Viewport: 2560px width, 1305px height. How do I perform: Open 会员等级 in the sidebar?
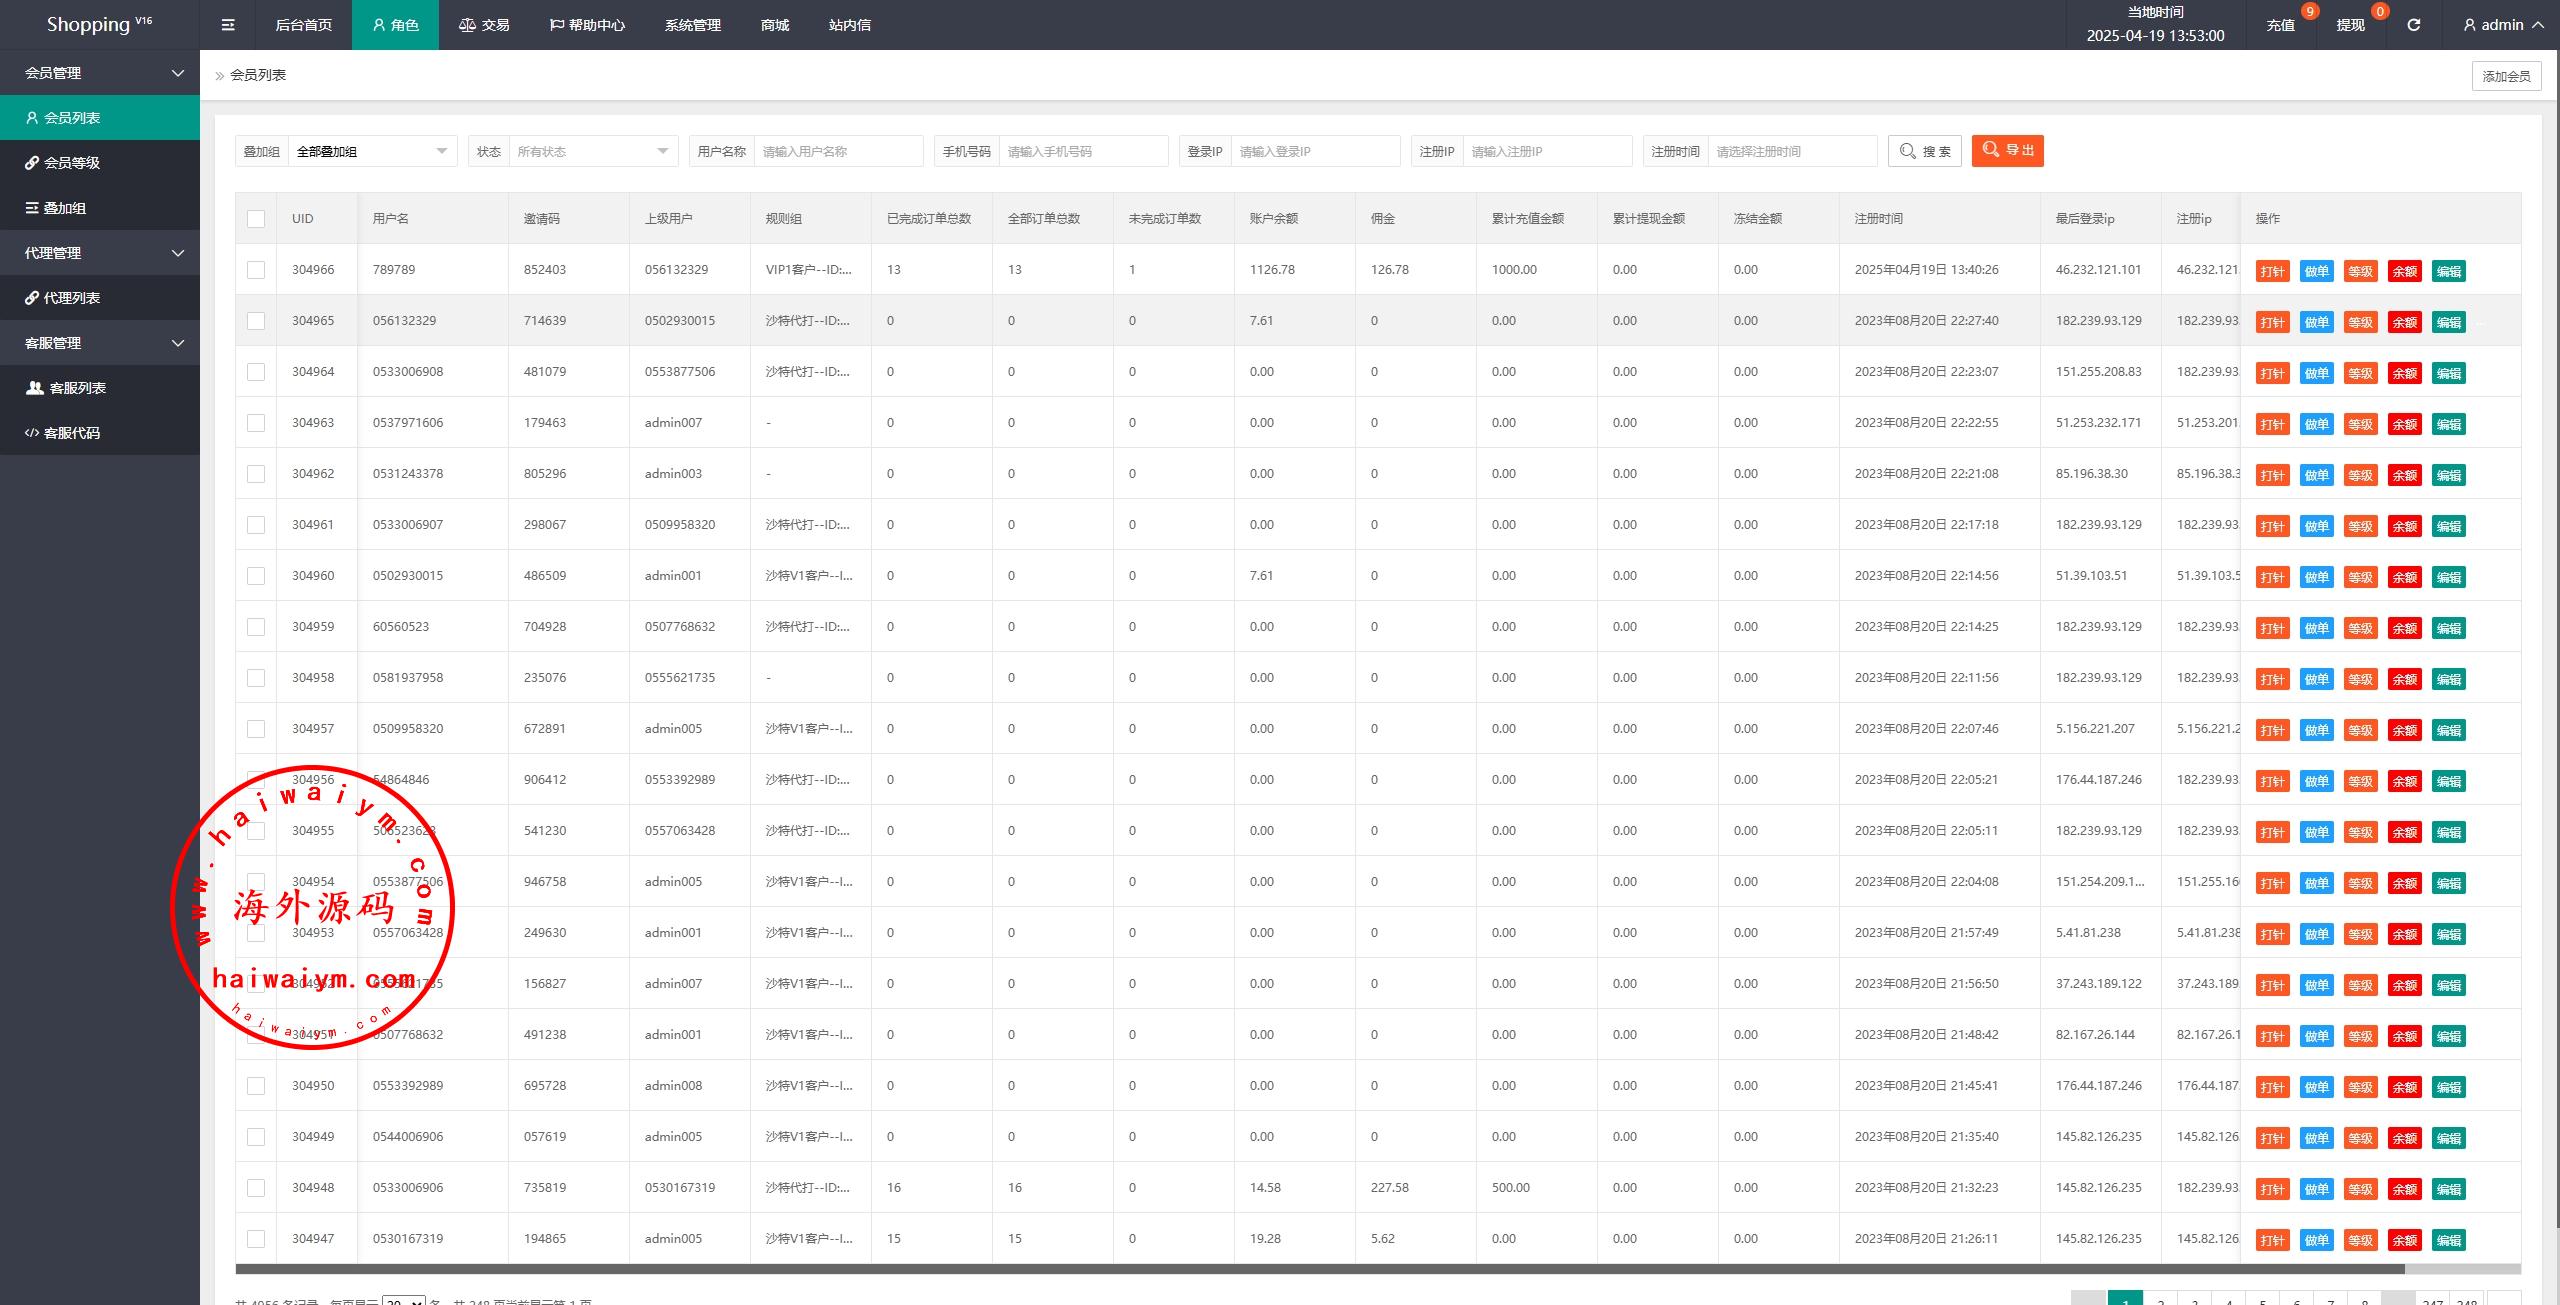[x=72, y=163]
